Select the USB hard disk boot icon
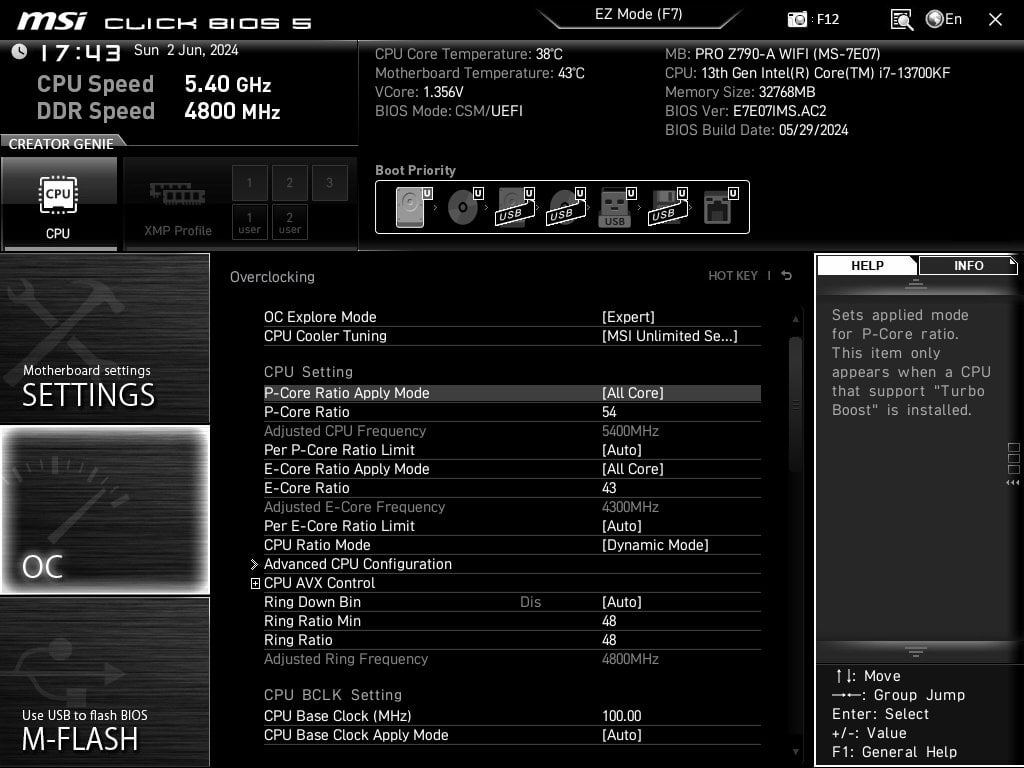 pos(516,207)
